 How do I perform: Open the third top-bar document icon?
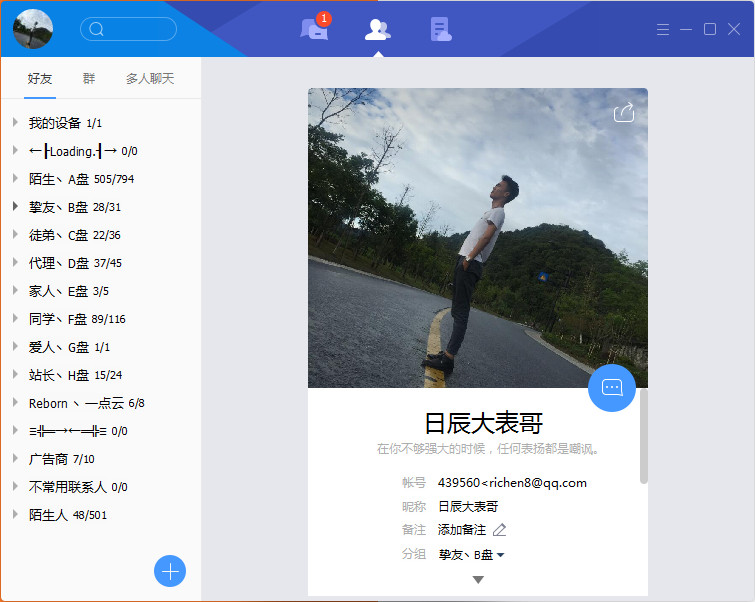(440, 29)
